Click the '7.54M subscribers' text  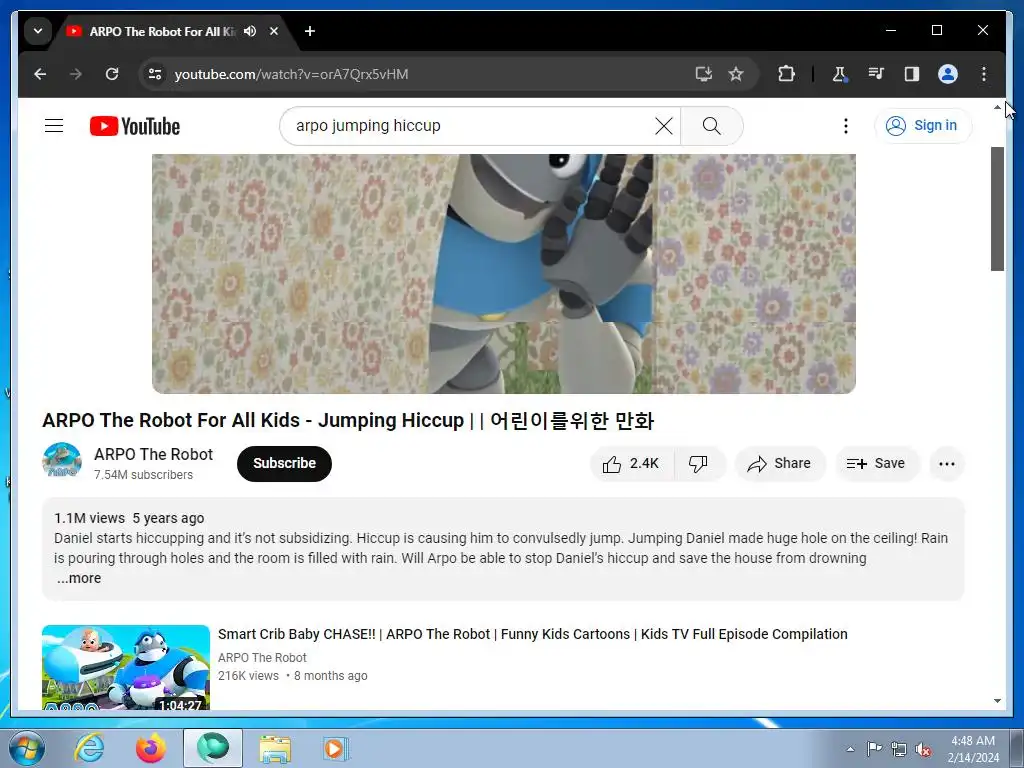coord(144,475)
